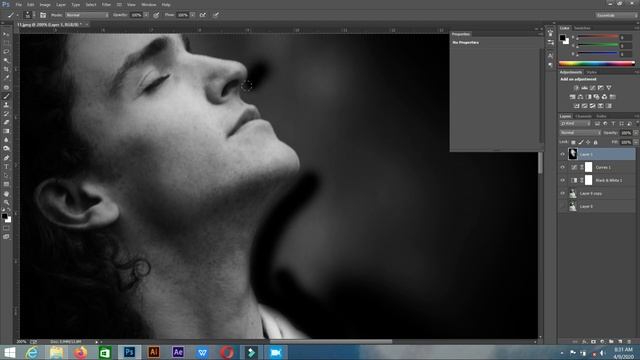The width and height of the screenshot is (640, 360).
Task: Select the Horizontal Type tool
Action: pos(6,167)
